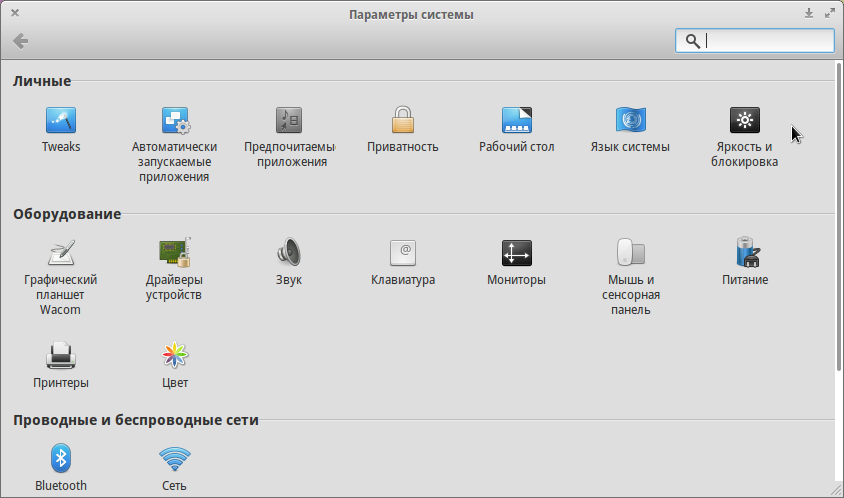844x498 pixels.
Task: Open Рабочий стол settings
Action: pos(516,121)
